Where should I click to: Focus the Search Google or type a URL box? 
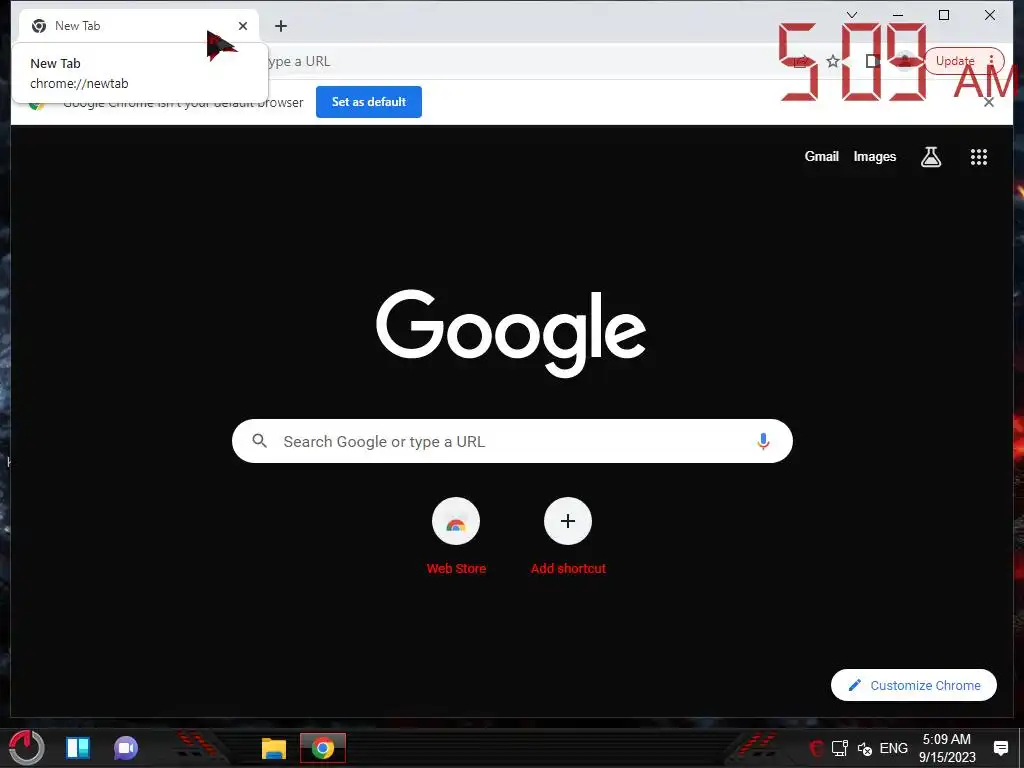(x=512, y=441)
